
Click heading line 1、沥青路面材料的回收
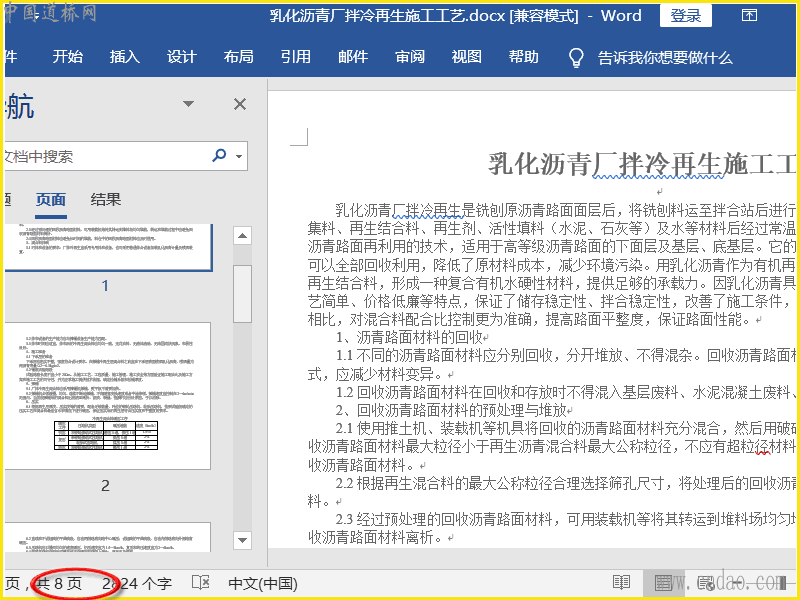click(409, 337)
